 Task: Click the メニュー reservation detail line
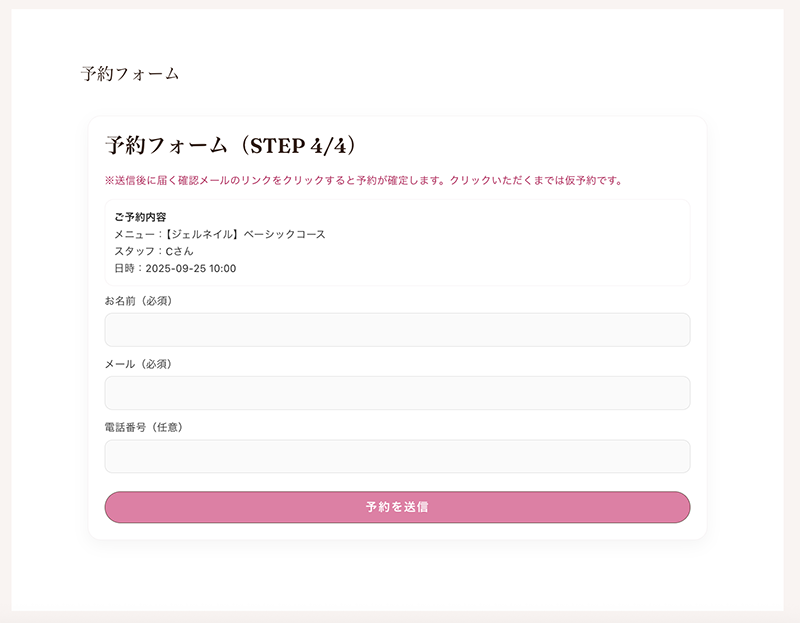tap(222, 233)
